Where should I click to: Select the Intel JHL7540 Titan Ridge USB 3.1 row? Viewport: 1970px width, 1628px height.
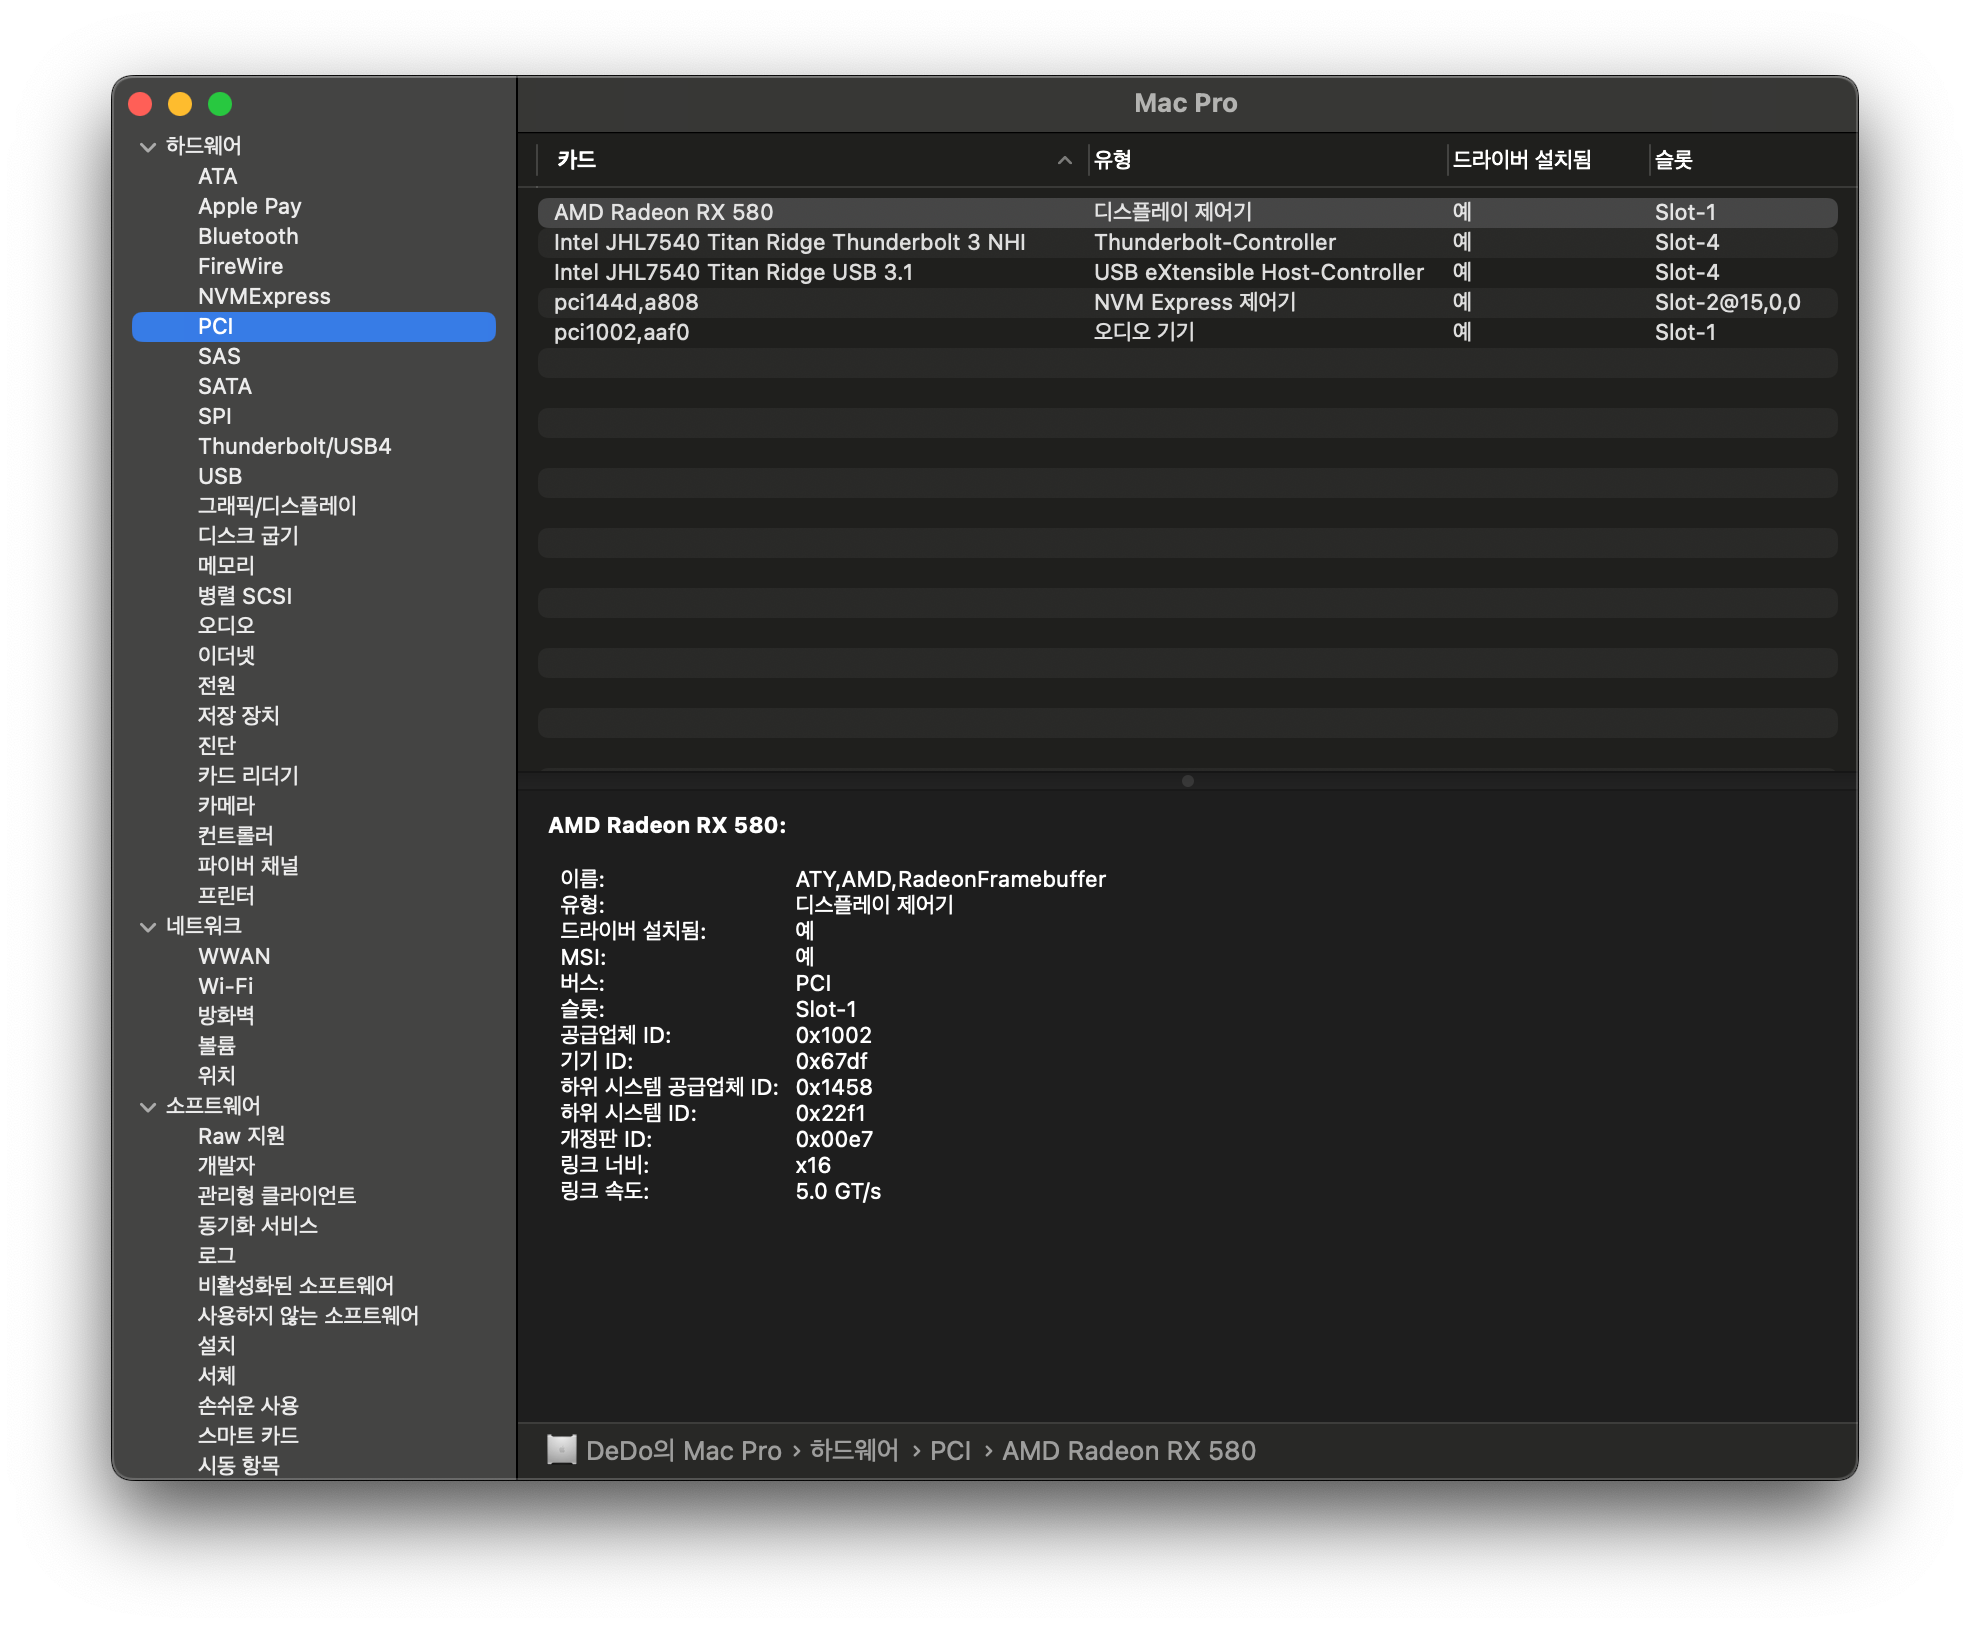(x=733, y=272)
